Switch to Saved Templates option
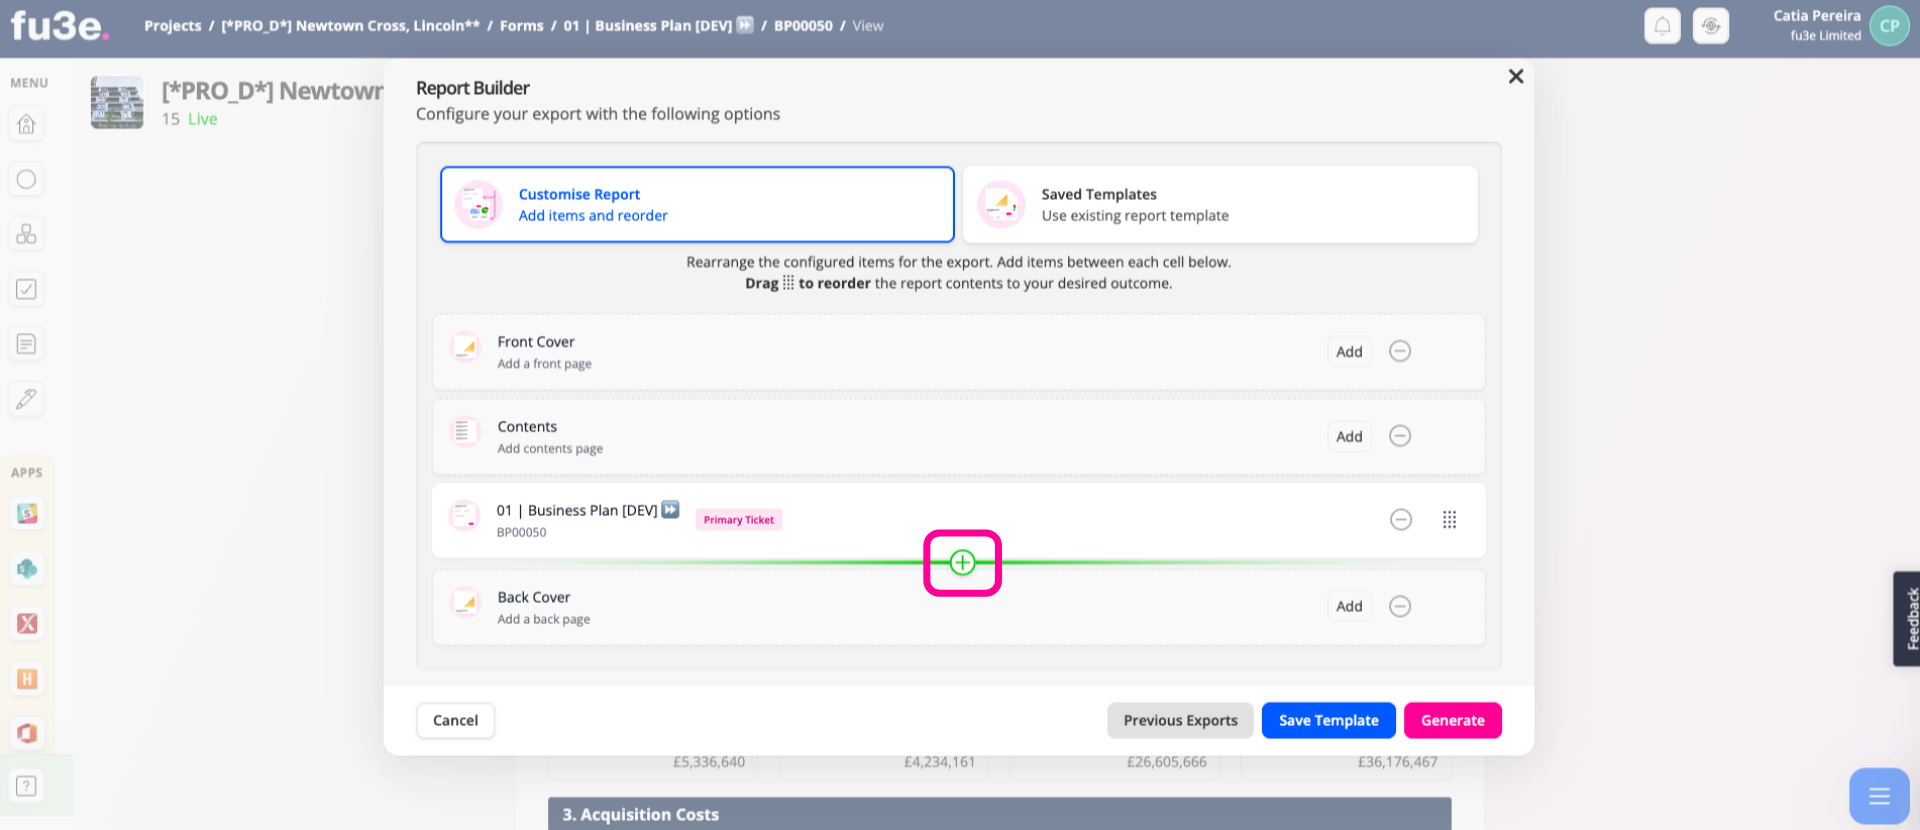This screenshot has height=830, width=1920. tap(1220, 204)
